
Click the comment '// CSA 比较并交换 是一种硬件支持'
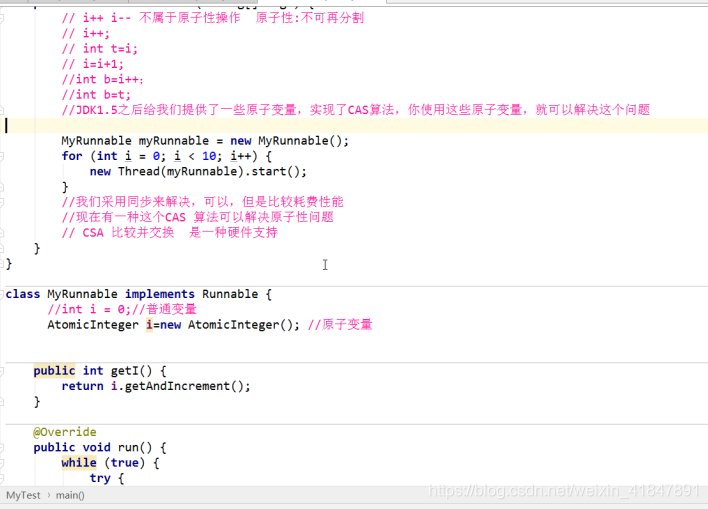pos(170,233)
